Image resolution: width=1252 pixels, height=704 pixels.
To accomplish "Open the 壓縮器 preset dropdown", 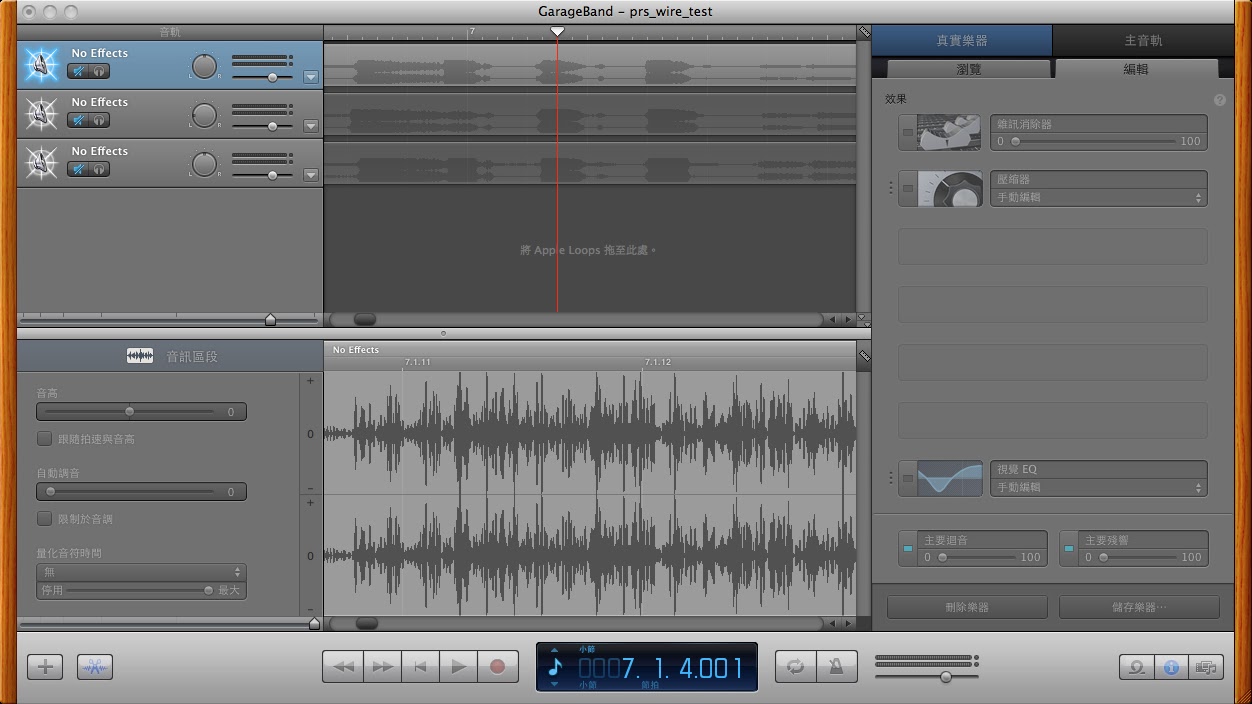I will coord(1098,197).
